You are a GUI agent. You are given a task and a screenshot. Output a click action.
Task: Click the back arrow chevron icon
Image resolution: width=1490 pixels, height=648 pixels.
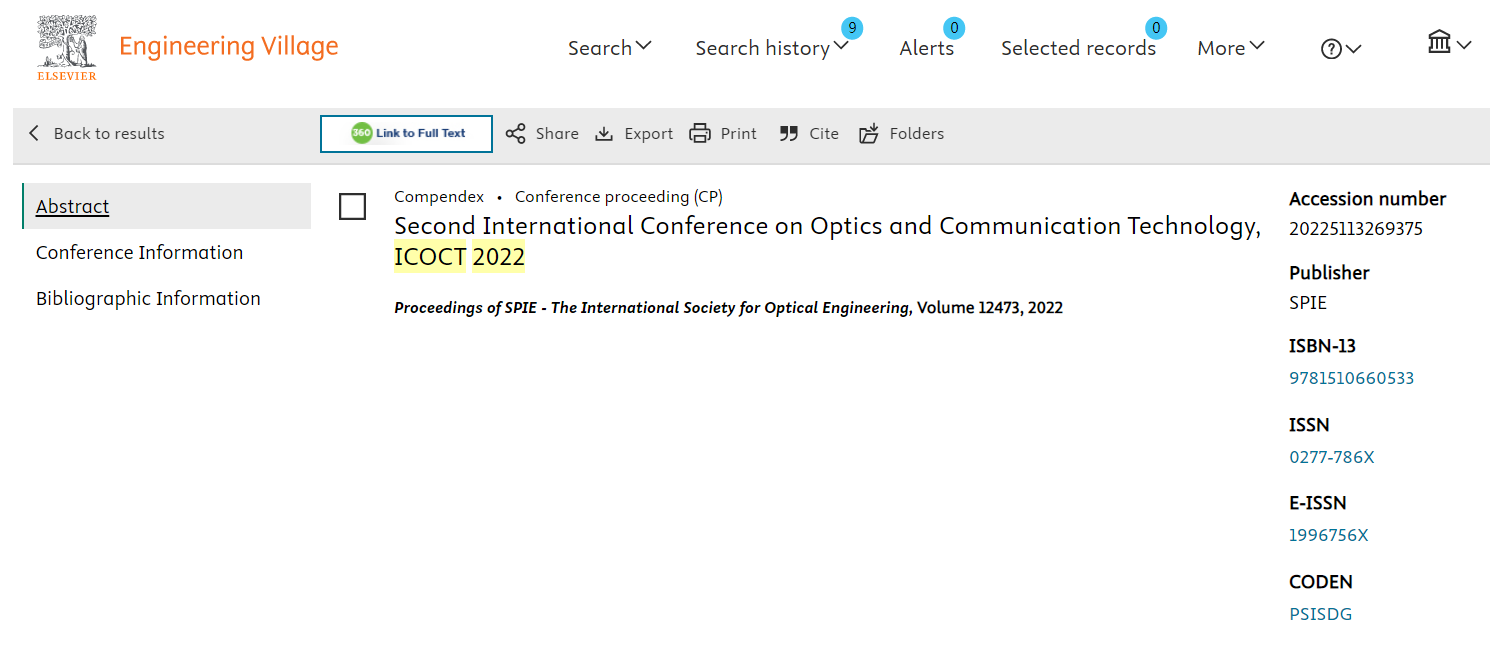34,133
